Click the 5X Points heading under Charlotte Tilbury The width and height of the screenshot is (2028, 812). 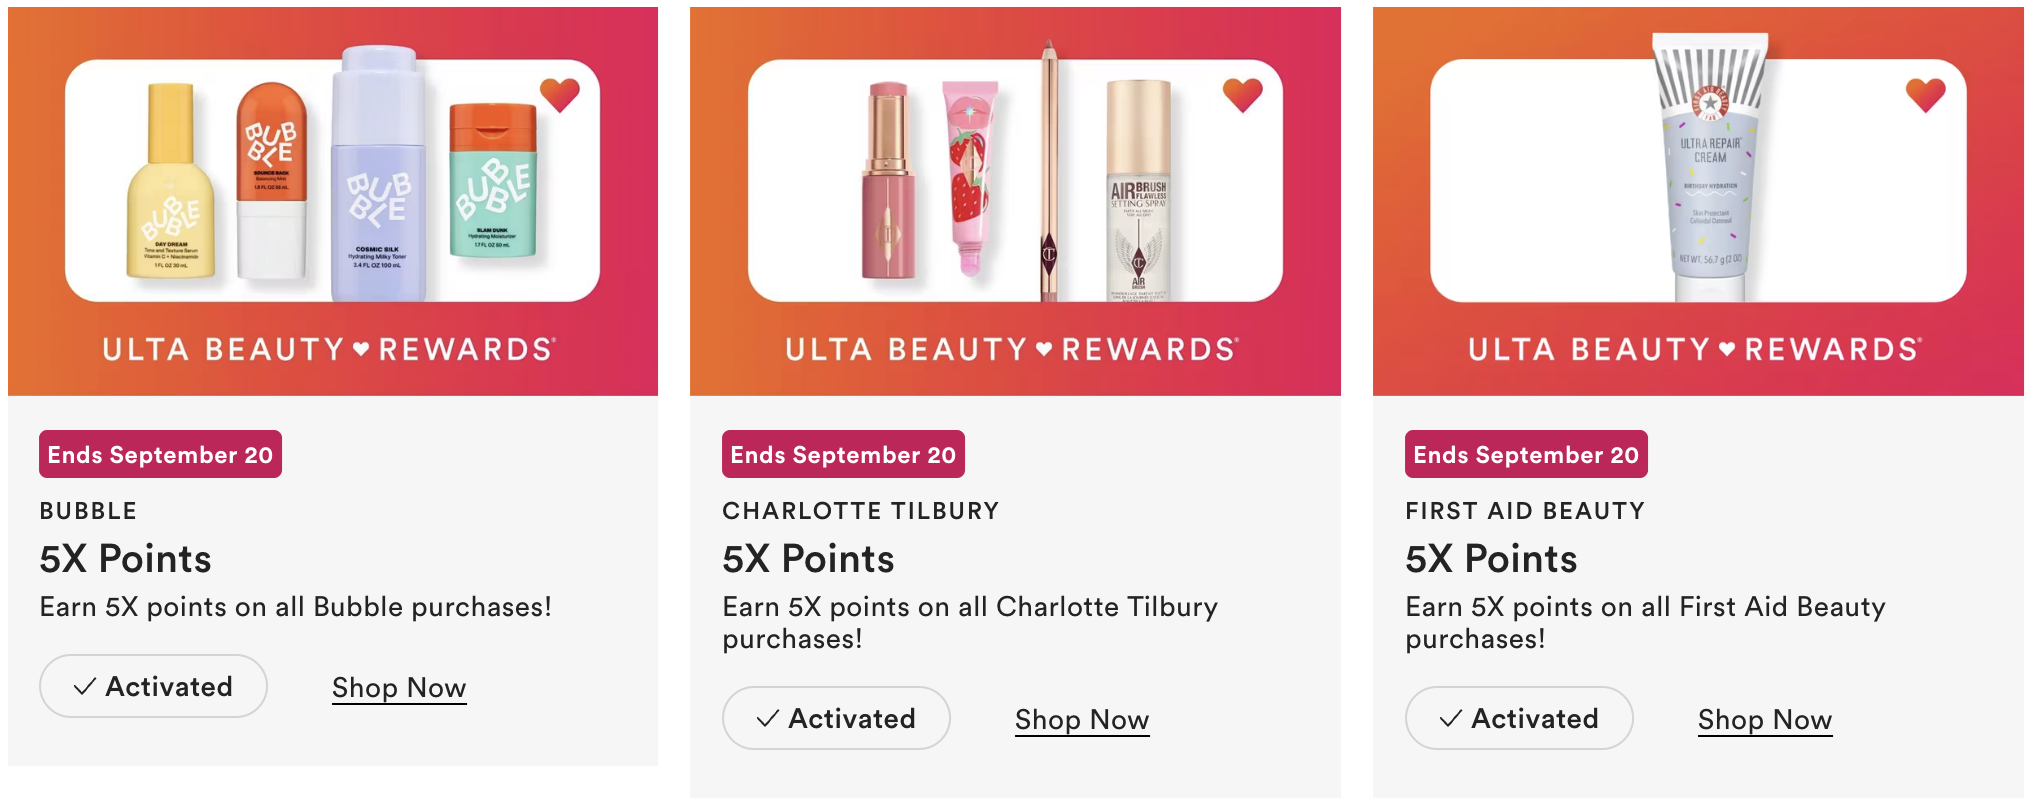[x=808, y=559]
